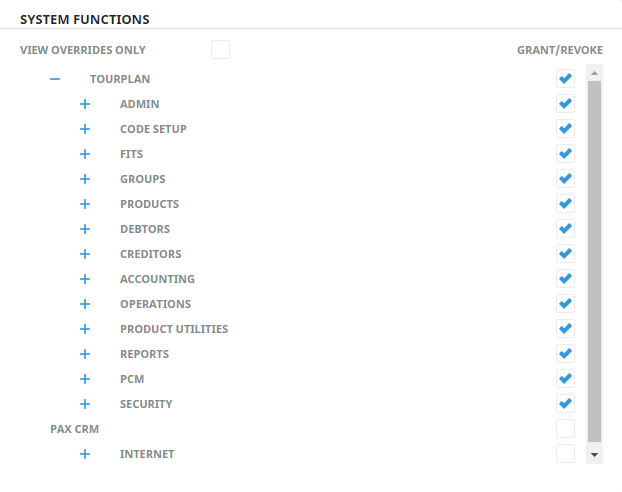This screenshot has width=622, height=492.
Task: Select the SECURITY tree label
Action: 146,404
